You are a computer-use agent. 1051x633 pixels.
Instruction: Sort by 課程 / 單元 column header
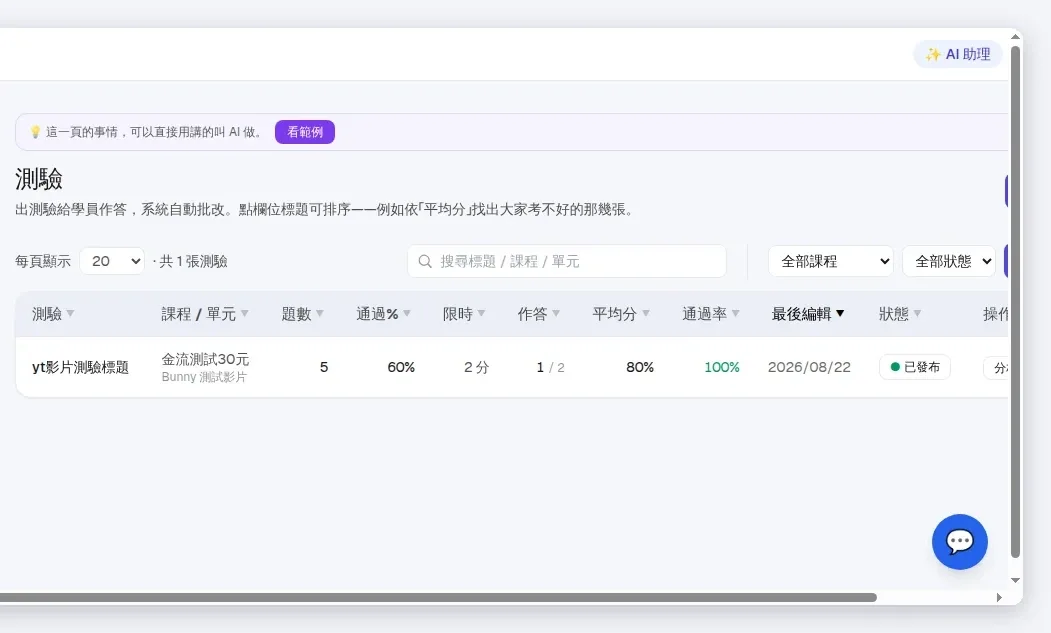(x=204, y=314)
